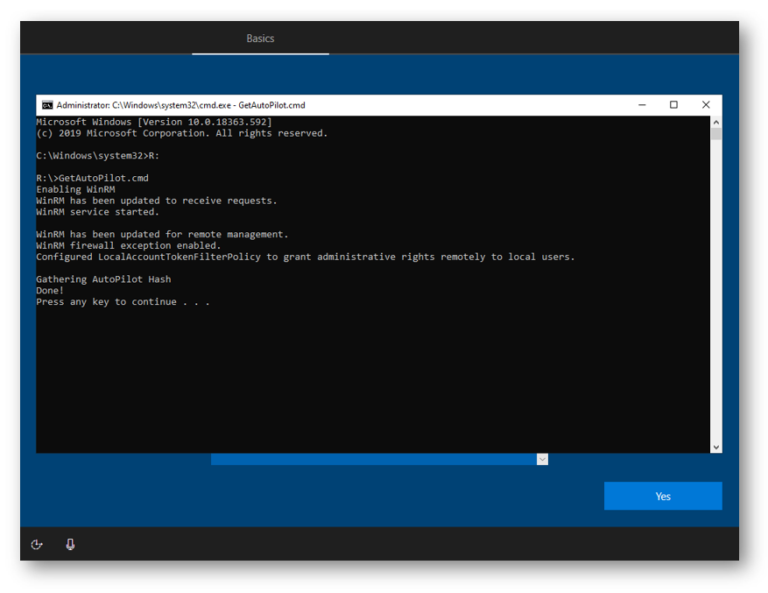Viewport: 768px width, 593px height.
Task: Open the Basics tab
Action: coord(260,38)
